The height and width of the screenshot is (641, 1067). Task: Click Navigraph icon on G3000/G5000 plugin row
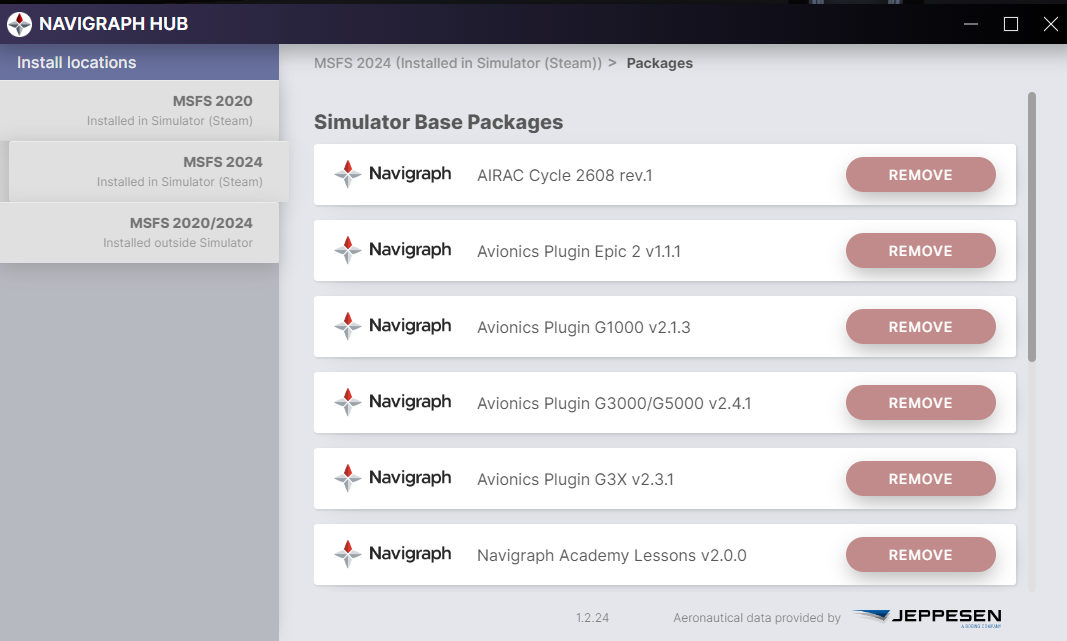coord(348,402)
